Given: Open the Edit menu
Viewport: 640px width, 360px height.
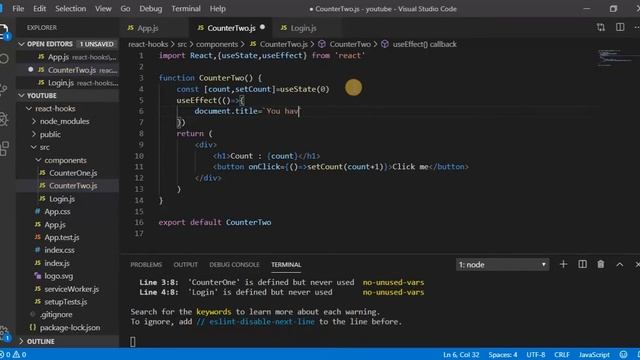Looking at the screenshot, I should [40, 9].
